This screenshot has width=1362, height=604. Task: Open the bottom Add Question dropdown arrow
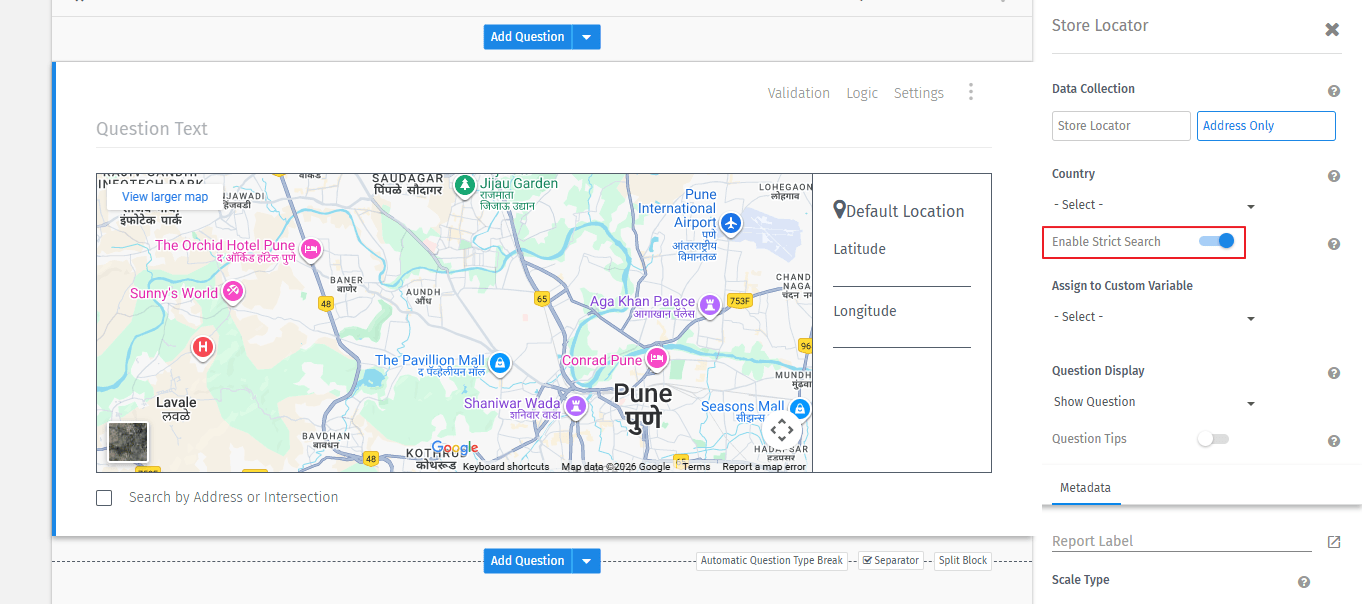coord(587,561)
